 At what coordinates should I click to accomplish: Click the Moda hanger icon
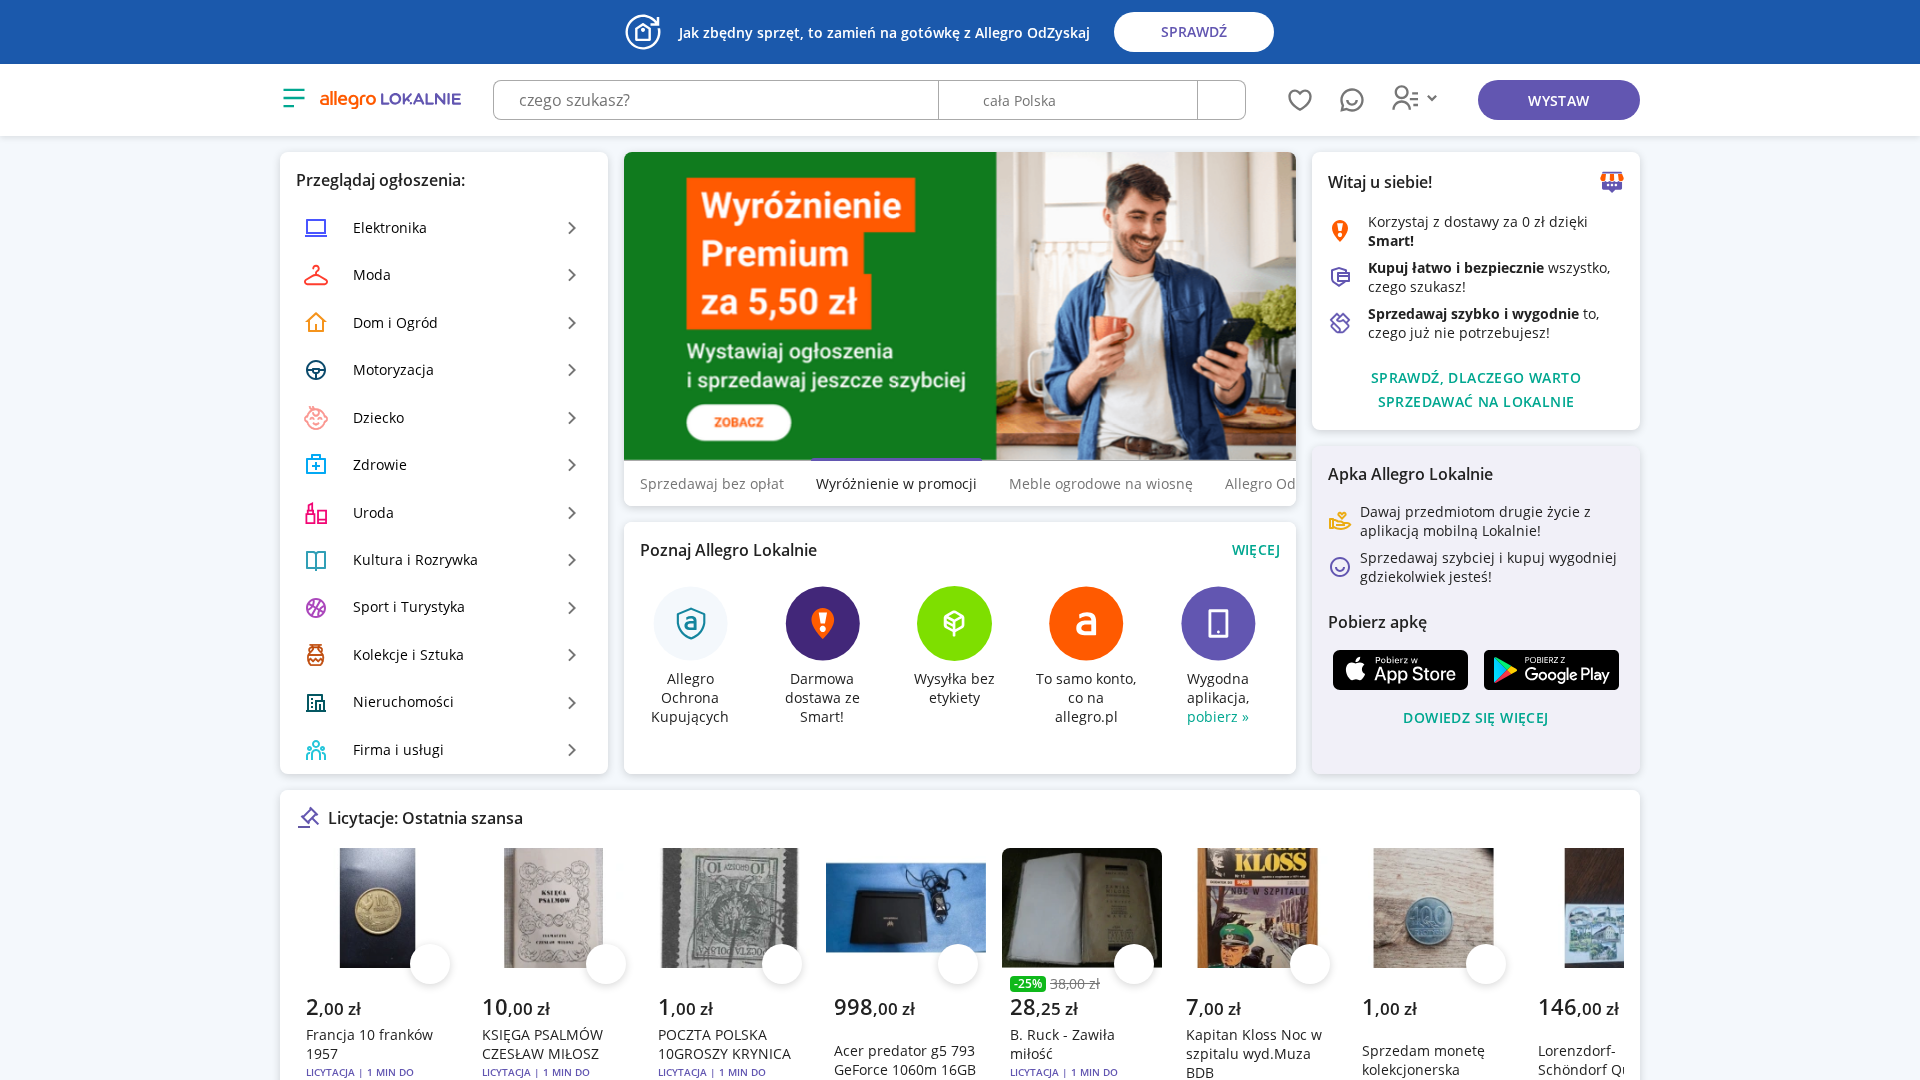click(x=316, y=275)
